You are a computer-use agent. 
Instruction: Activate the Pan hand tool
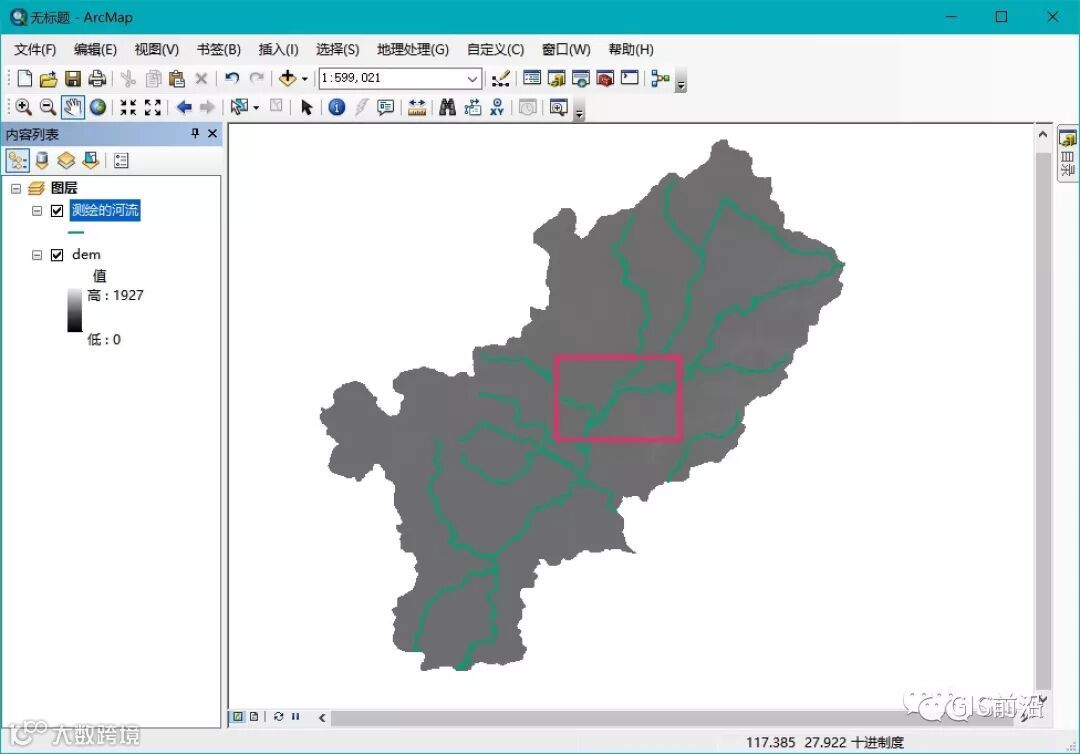72,107
